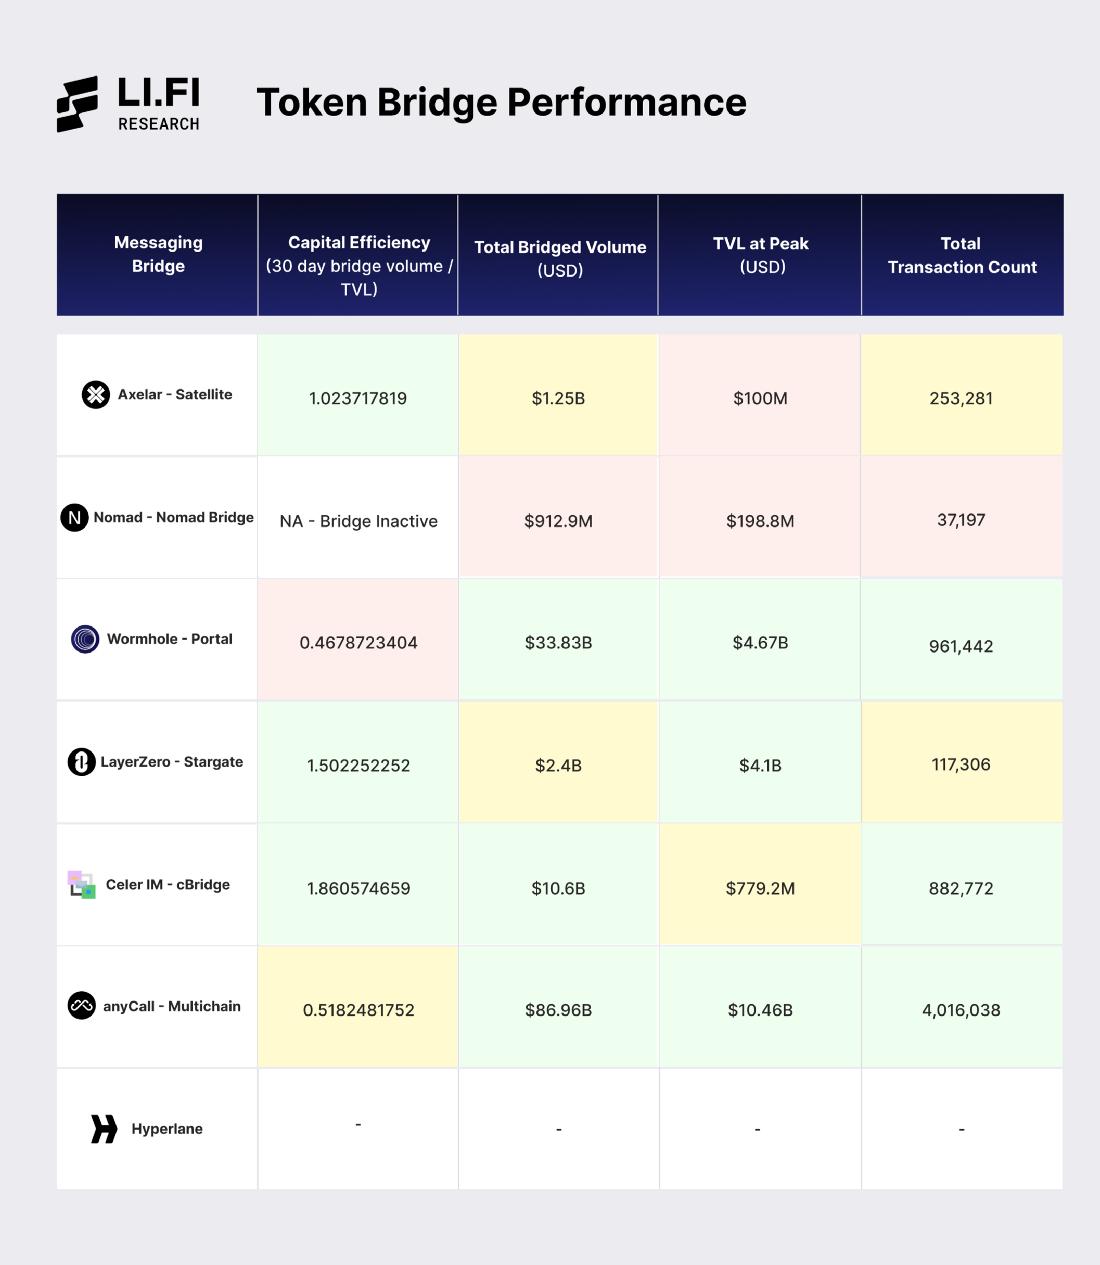
Task: Click the Celer IM cBridge icon
Action: (x=81, y=885)
